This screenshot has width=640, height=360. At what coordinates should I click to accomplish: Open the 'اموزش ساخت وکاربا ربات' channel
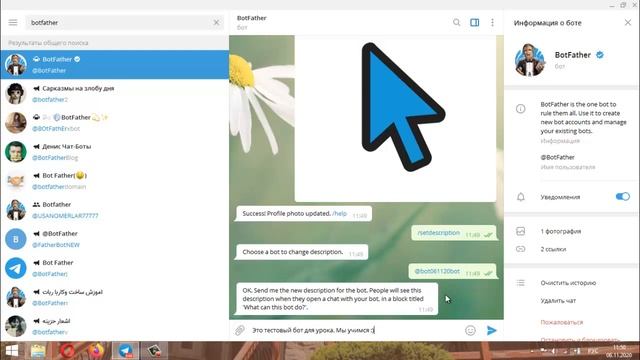[115, 297]
